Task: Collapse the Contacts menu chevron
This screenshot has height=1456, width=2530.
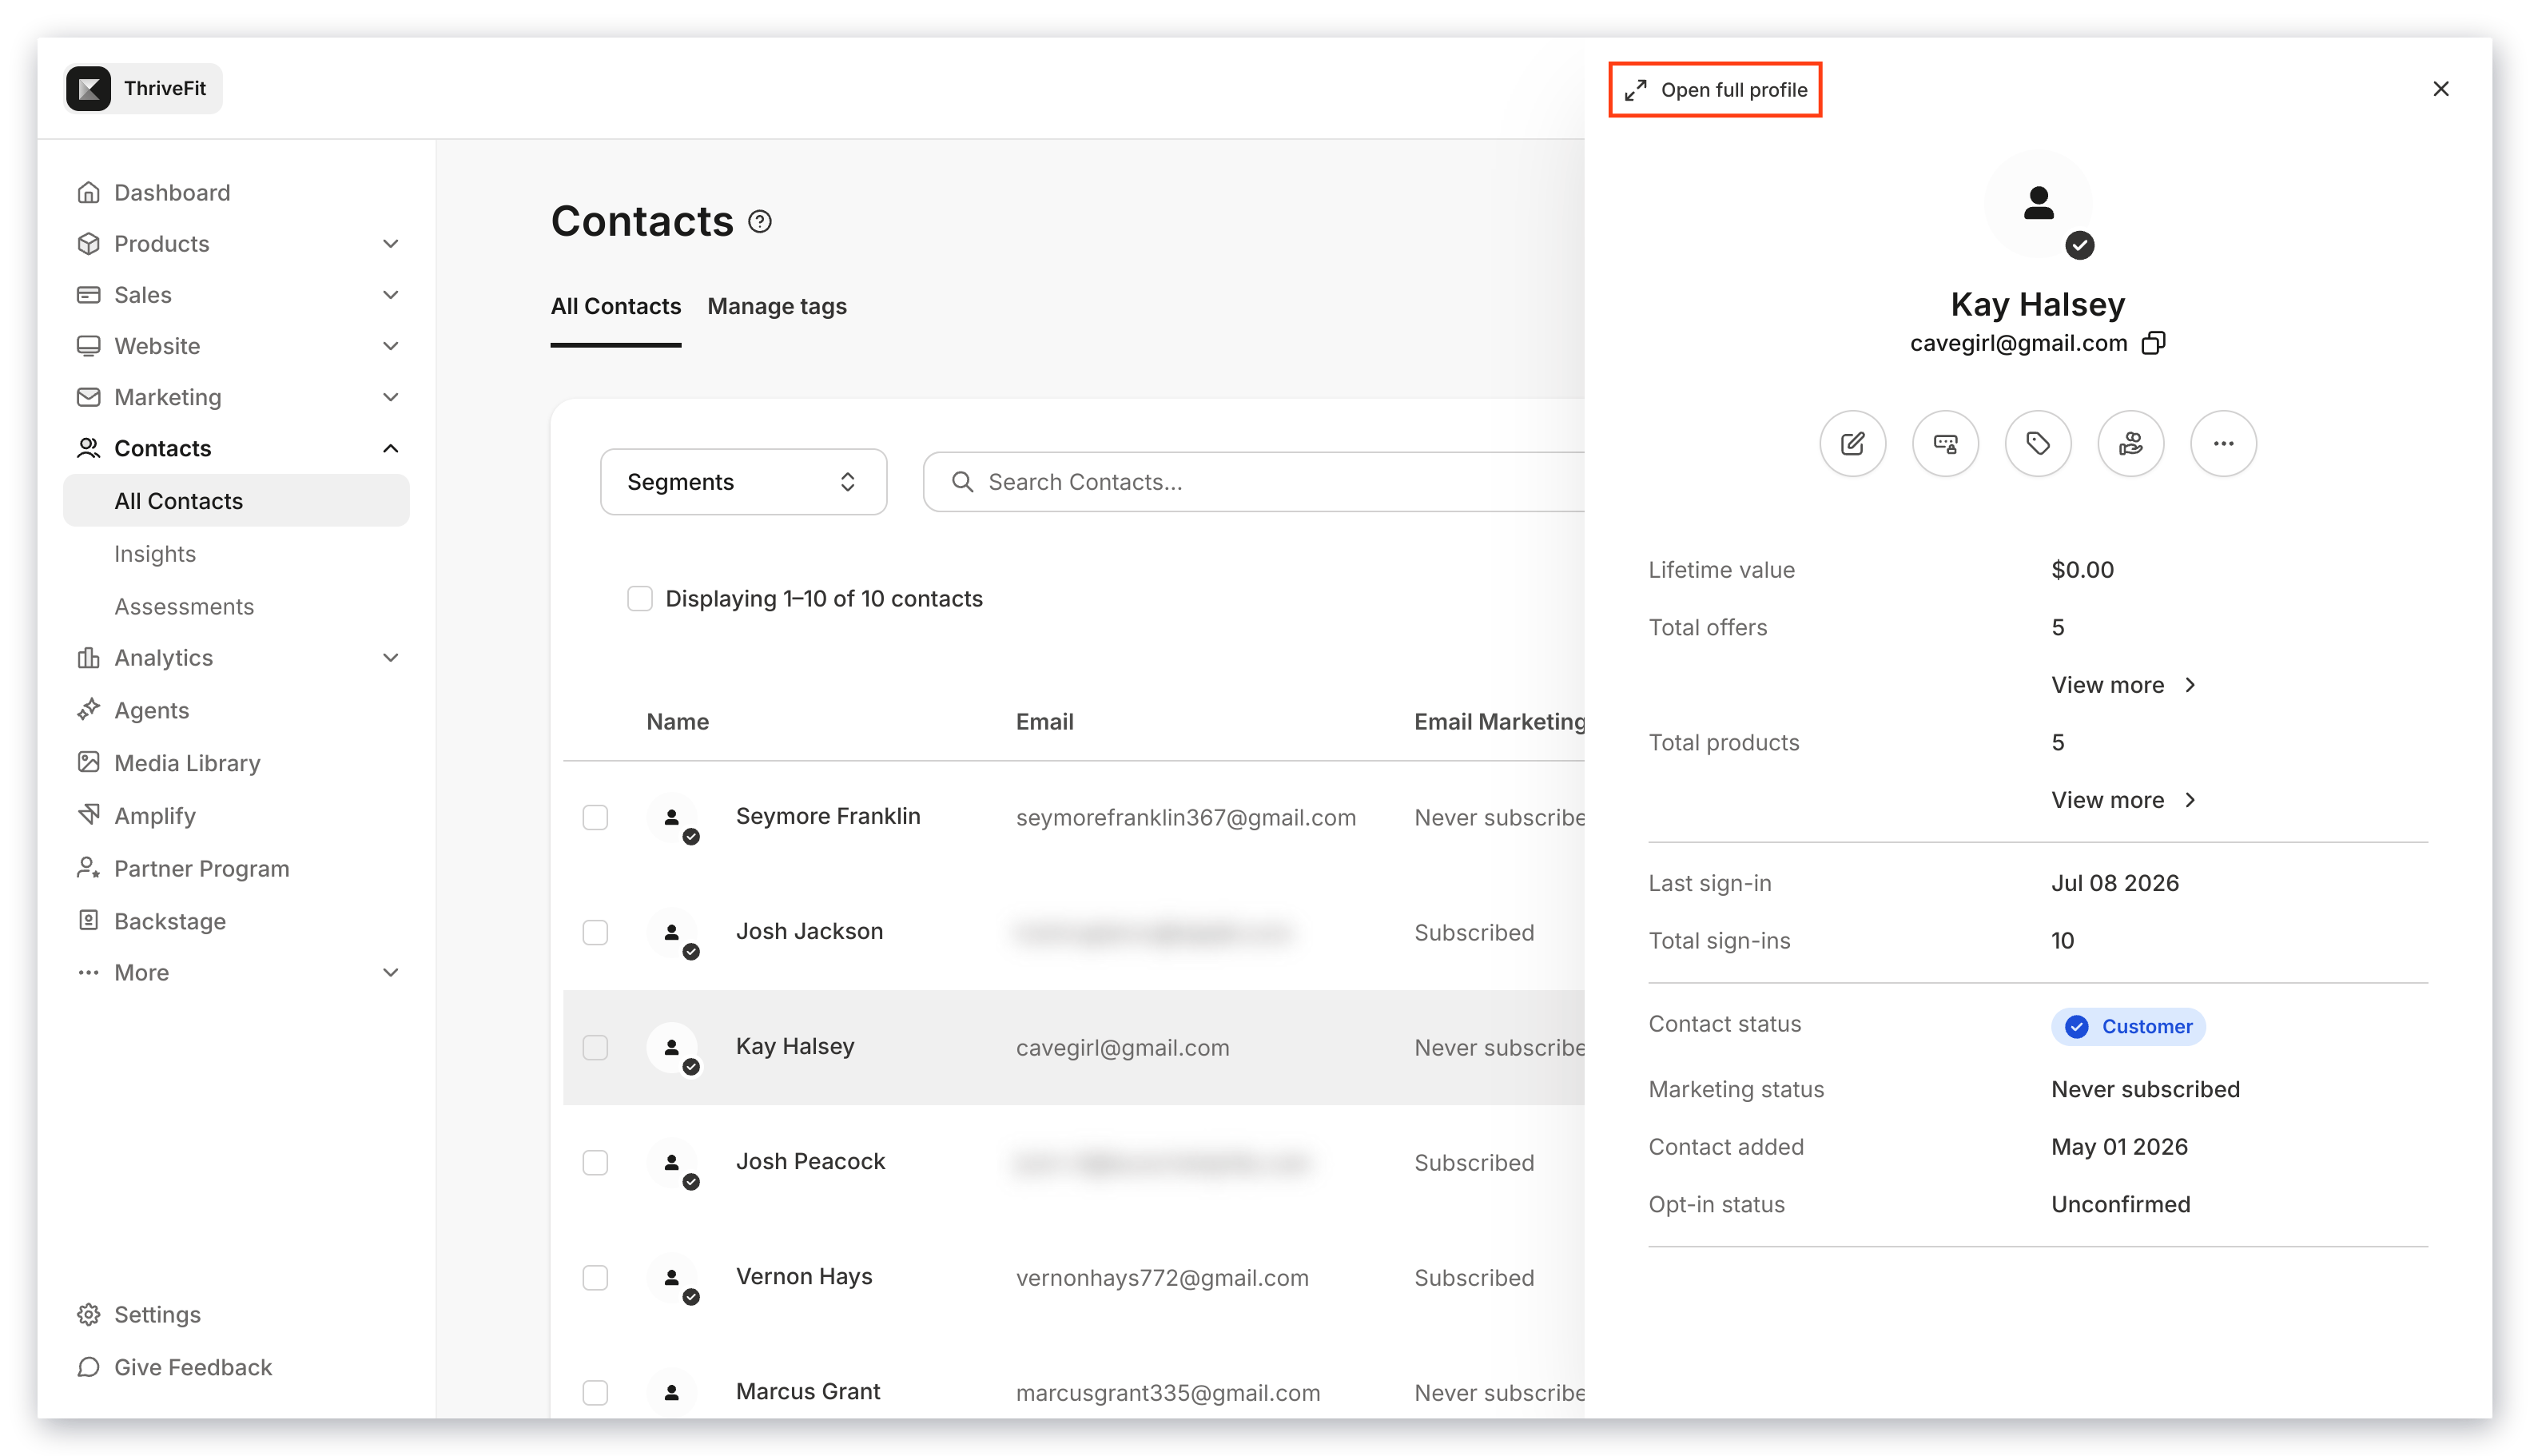Action: pyautogui.click(x=391, y=448)
